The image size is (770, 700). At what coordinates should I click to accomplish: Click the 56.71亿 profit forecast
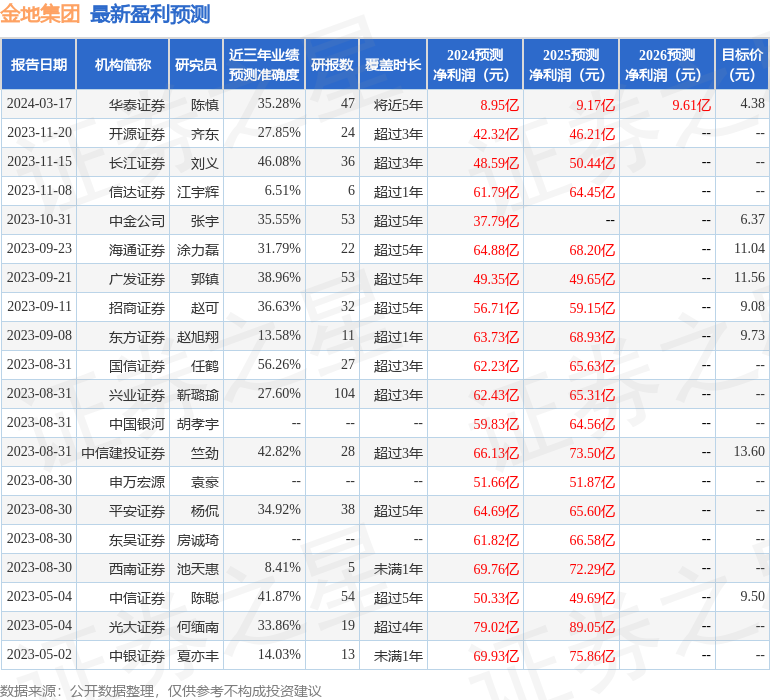pyautogui.click(x=496, y=308)
